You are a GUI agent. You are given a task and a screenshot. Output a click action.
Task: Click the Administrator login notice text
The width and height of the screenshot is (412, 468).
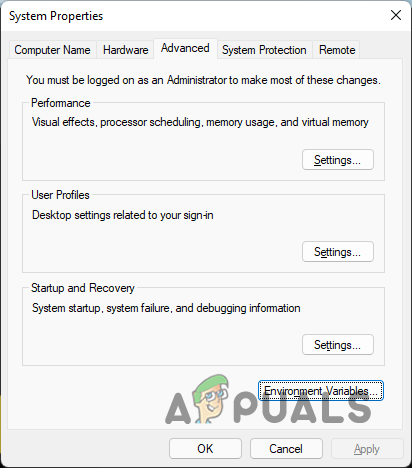coord(203,80)
